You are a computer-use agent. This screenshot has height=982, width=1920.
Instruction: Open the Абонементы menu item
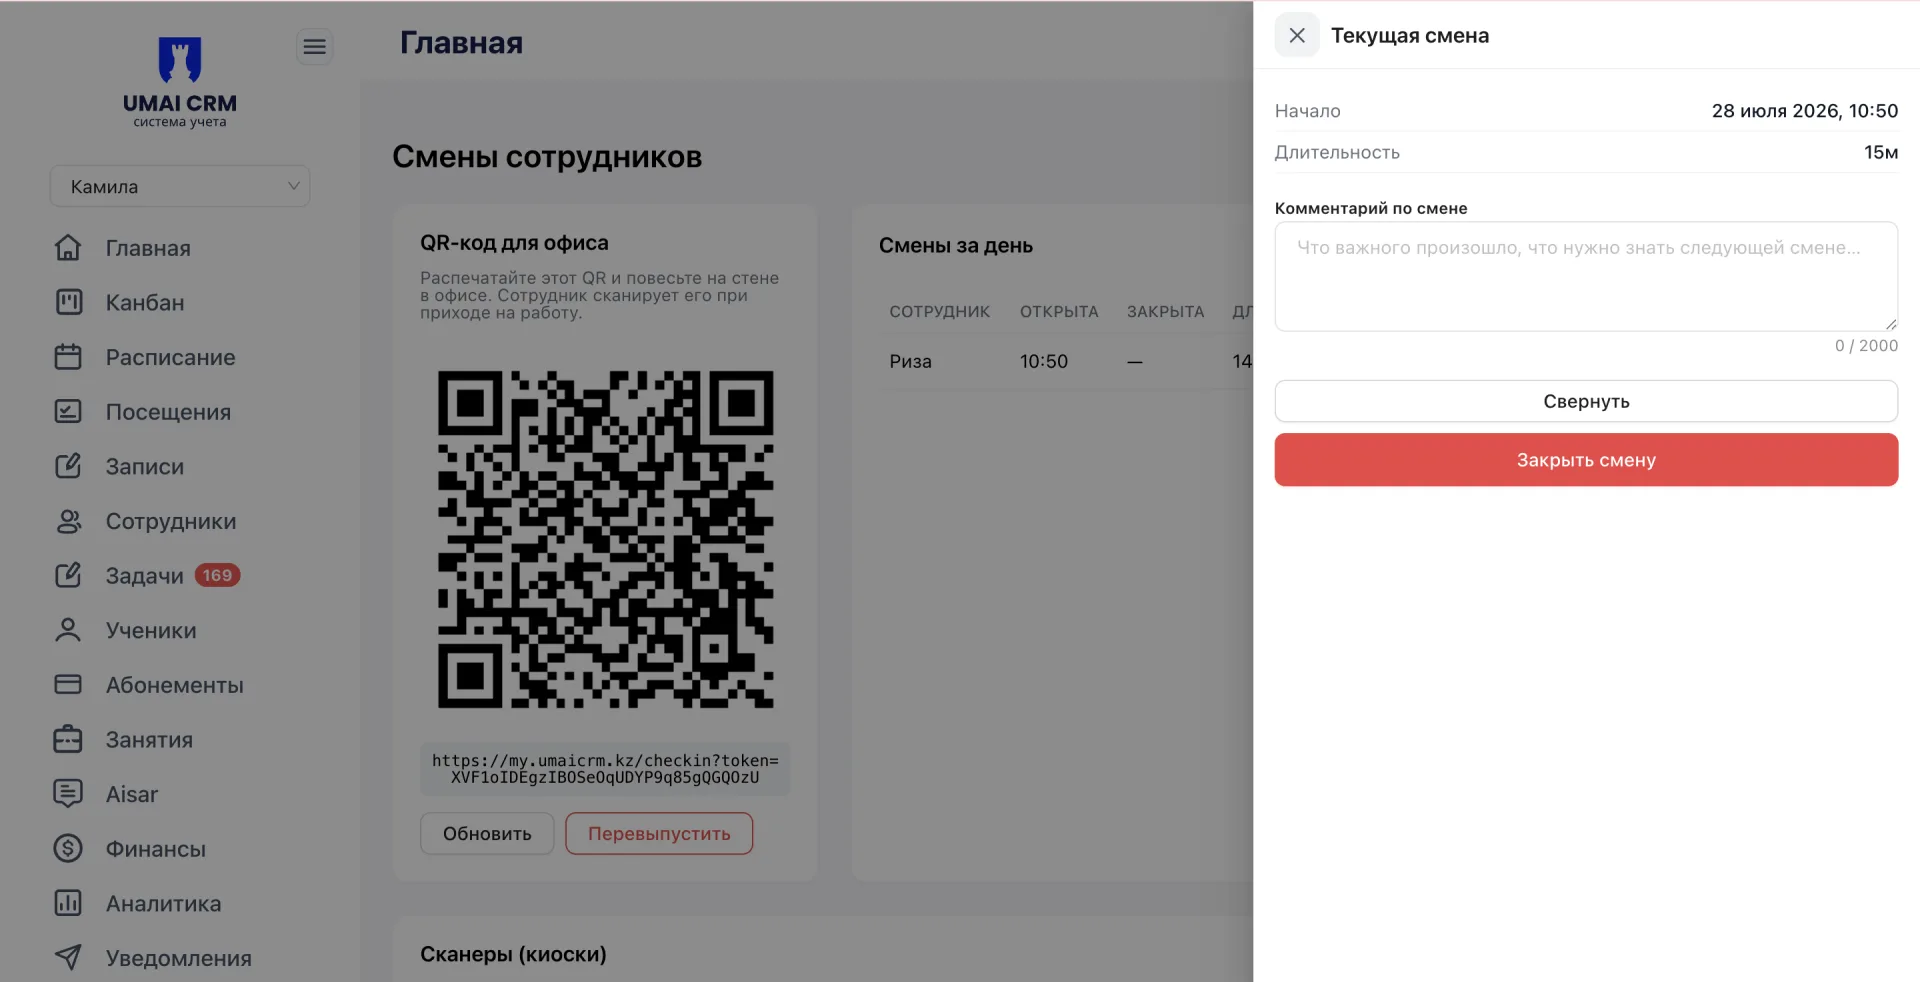pos(149,685)
